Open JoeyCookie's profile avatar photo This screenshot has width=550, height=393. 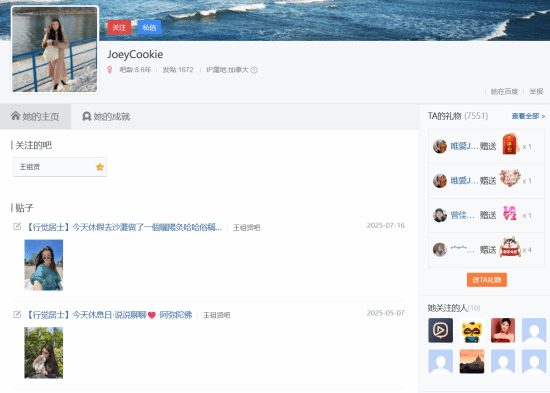(55, 49)
